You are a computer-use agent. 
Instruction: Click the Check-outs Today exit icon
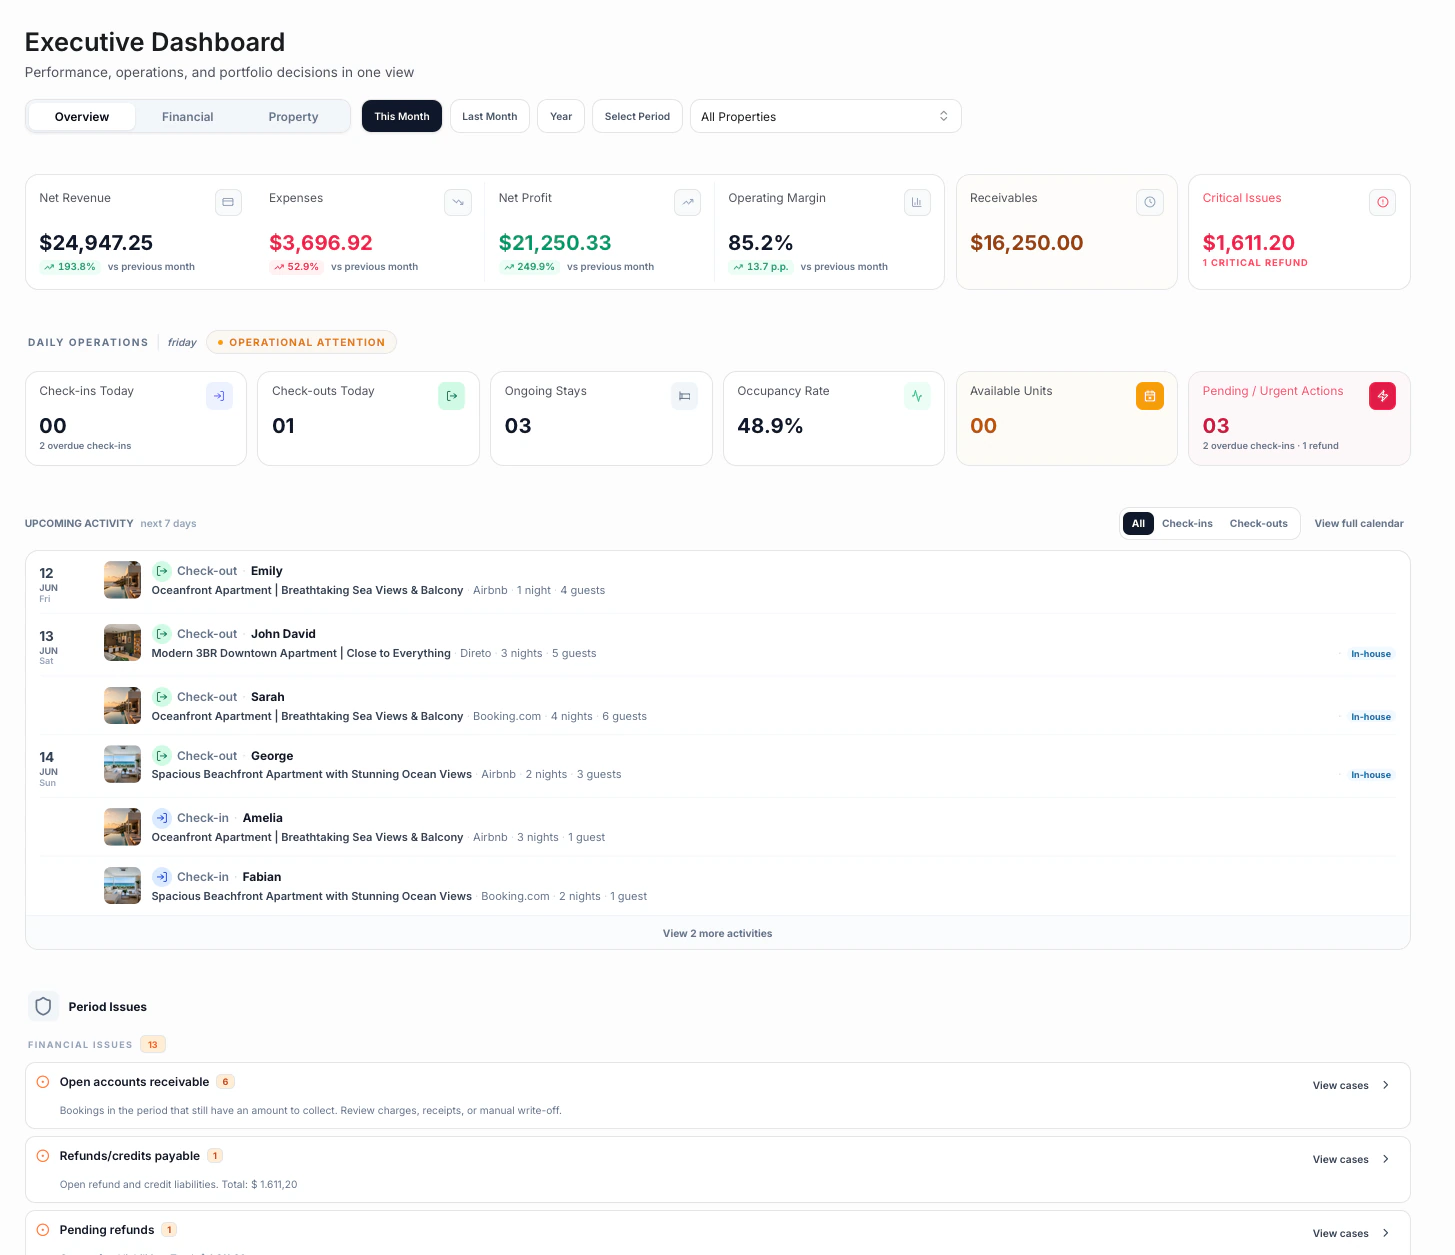pyautogui.click(x=452, y=396)
